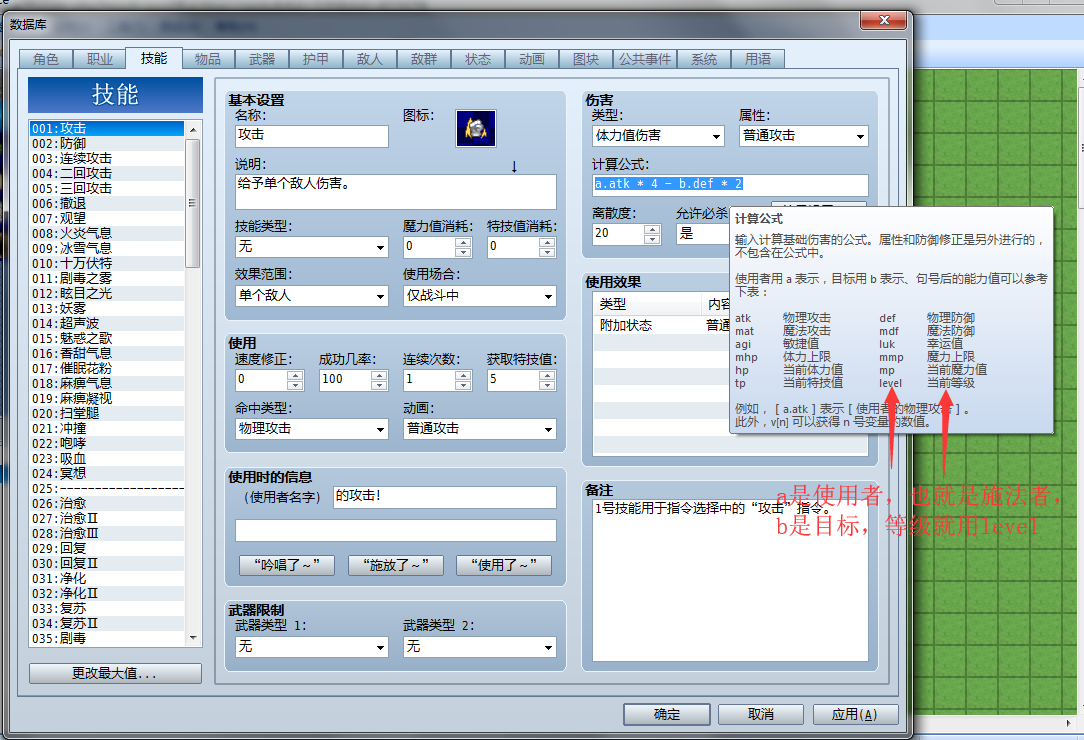Click the 计算公式 formula field

click(730, 185)
